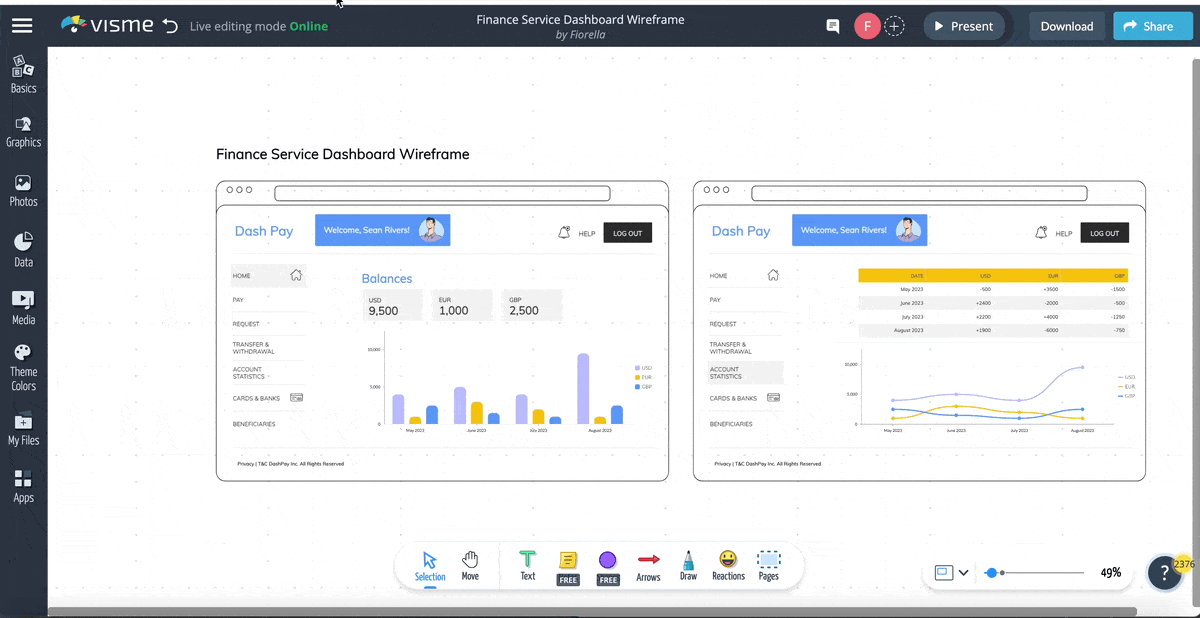Open the comments speech bubble
Screen dimensions: 1200x618
click(x=832, y=27)
